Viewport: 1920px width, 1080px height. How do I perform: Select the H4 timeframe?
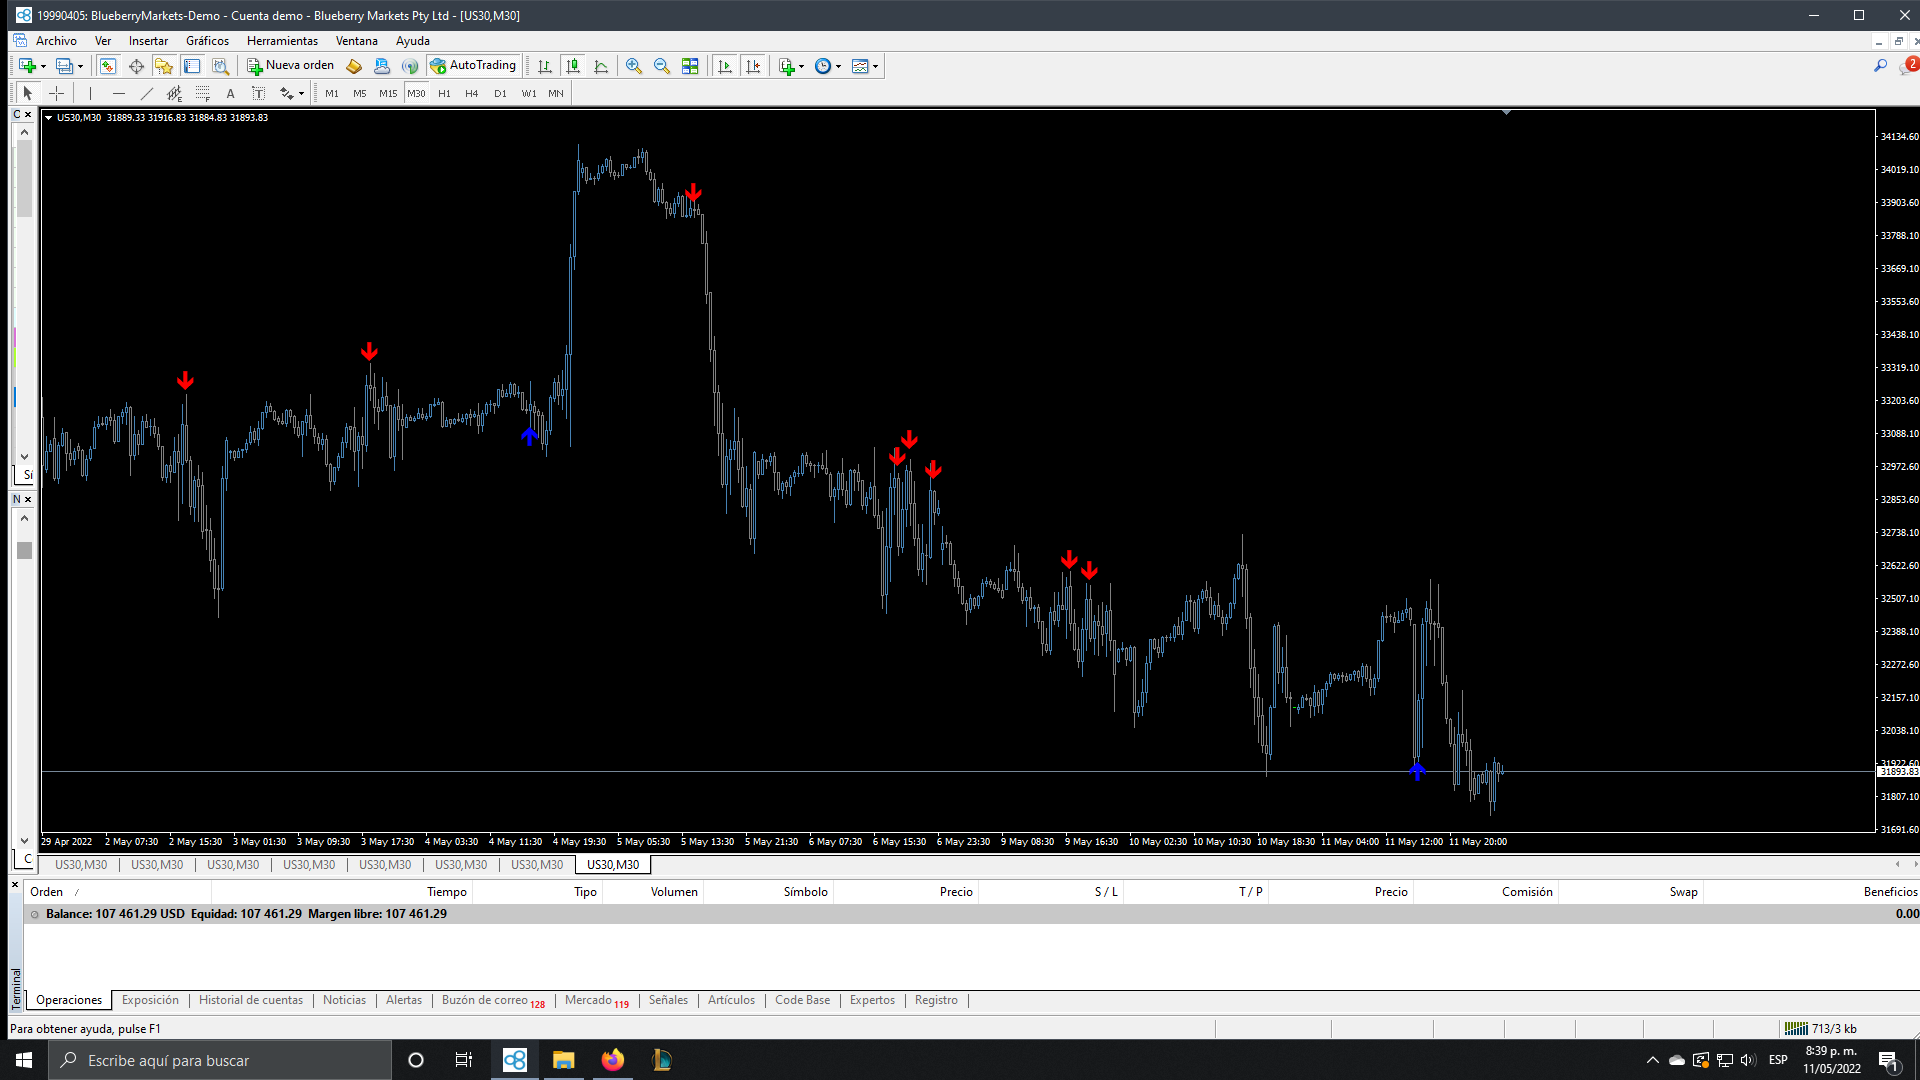point(472,93)
